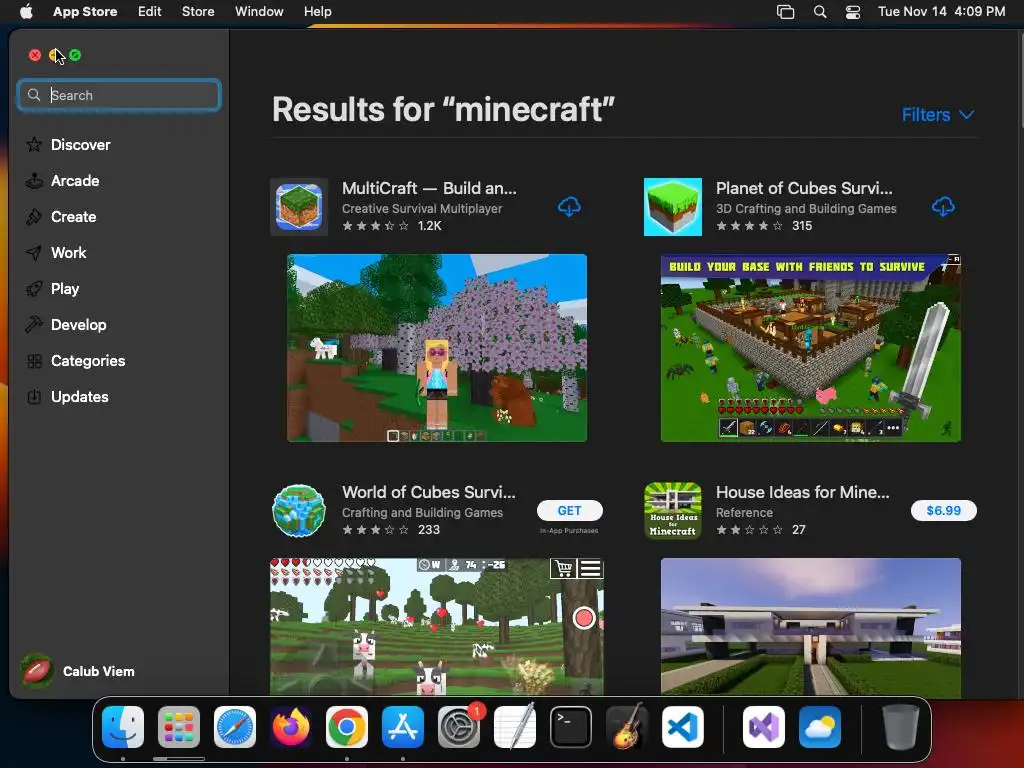The width and height of the screenshot is (1024, 768).
Task: Open Launchpad from the Dock
Action: [179, 727]
